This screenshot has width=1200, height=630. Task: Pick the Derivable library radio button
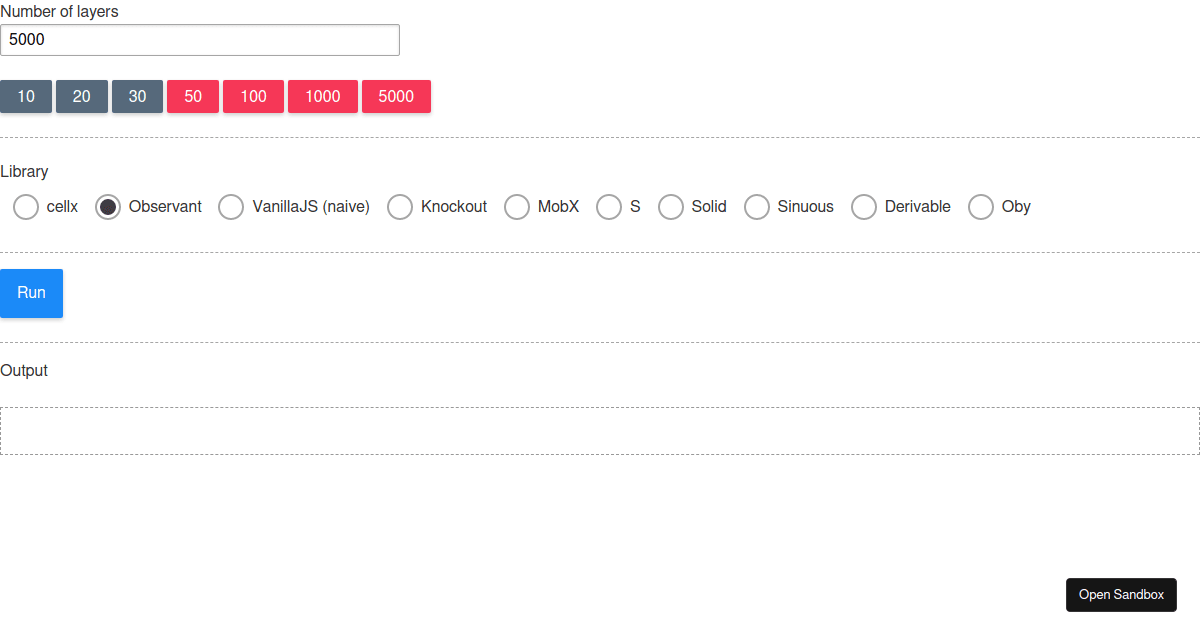[x=864, y=207]
